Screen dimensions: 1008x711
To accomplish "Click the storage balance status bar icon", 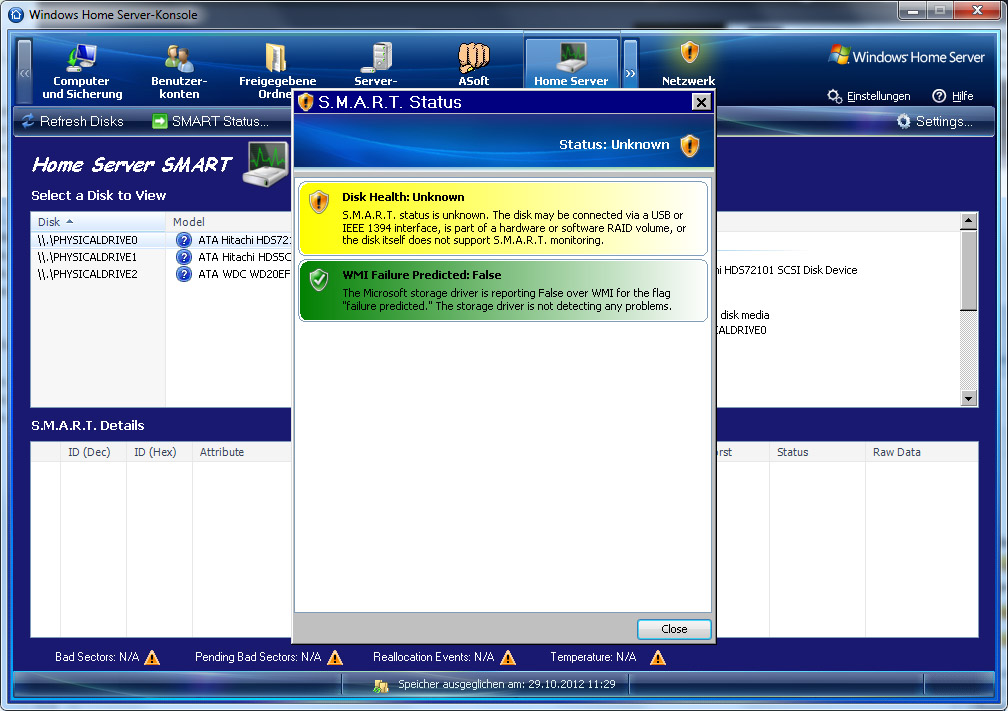I will [381, 685].
